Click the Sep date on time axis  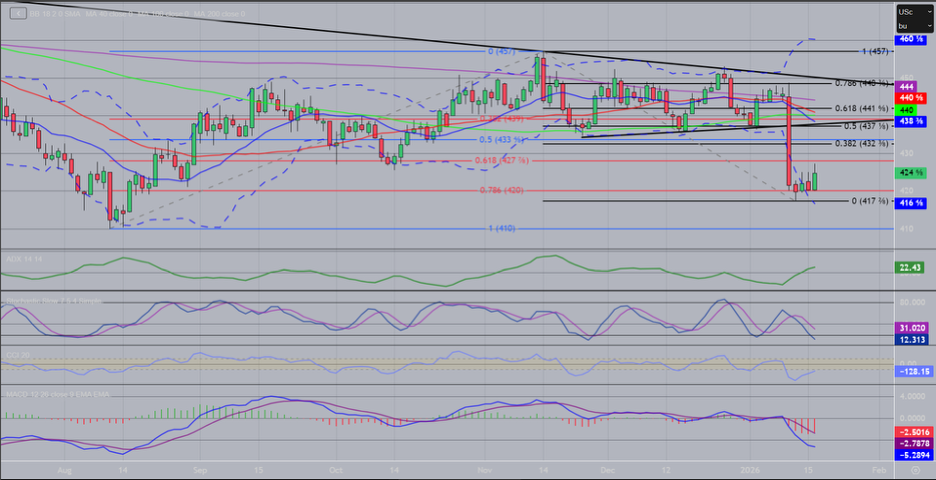click(x=199, y=467)
